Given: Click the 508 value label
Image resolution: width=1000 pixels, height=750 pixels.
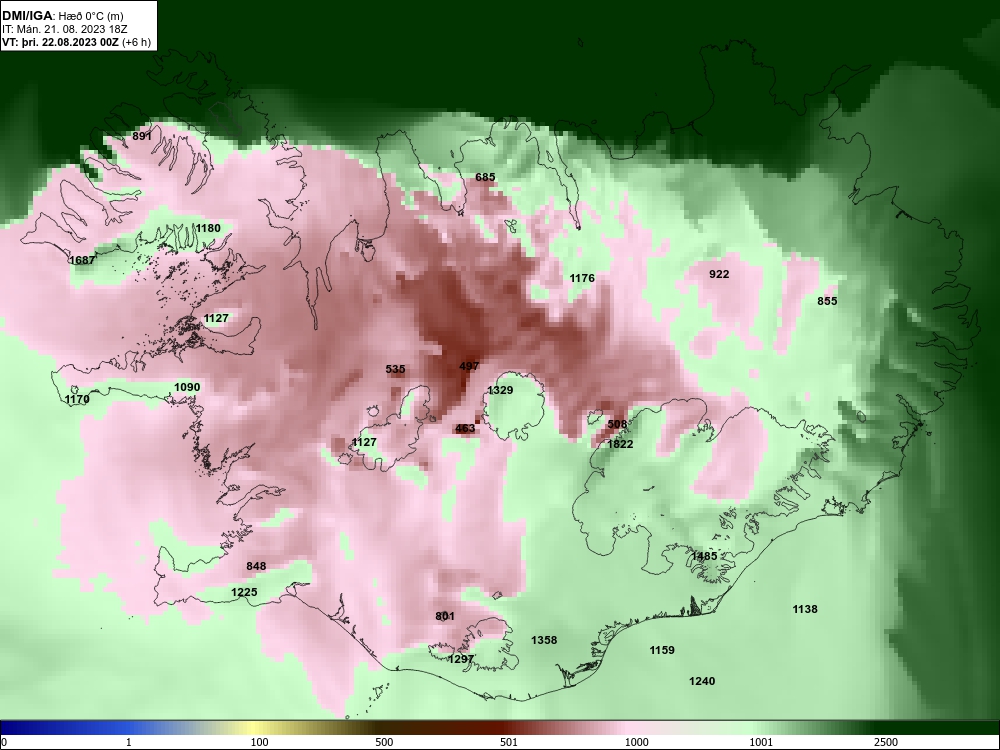Looking at the screenshot, I should (617, 424).
